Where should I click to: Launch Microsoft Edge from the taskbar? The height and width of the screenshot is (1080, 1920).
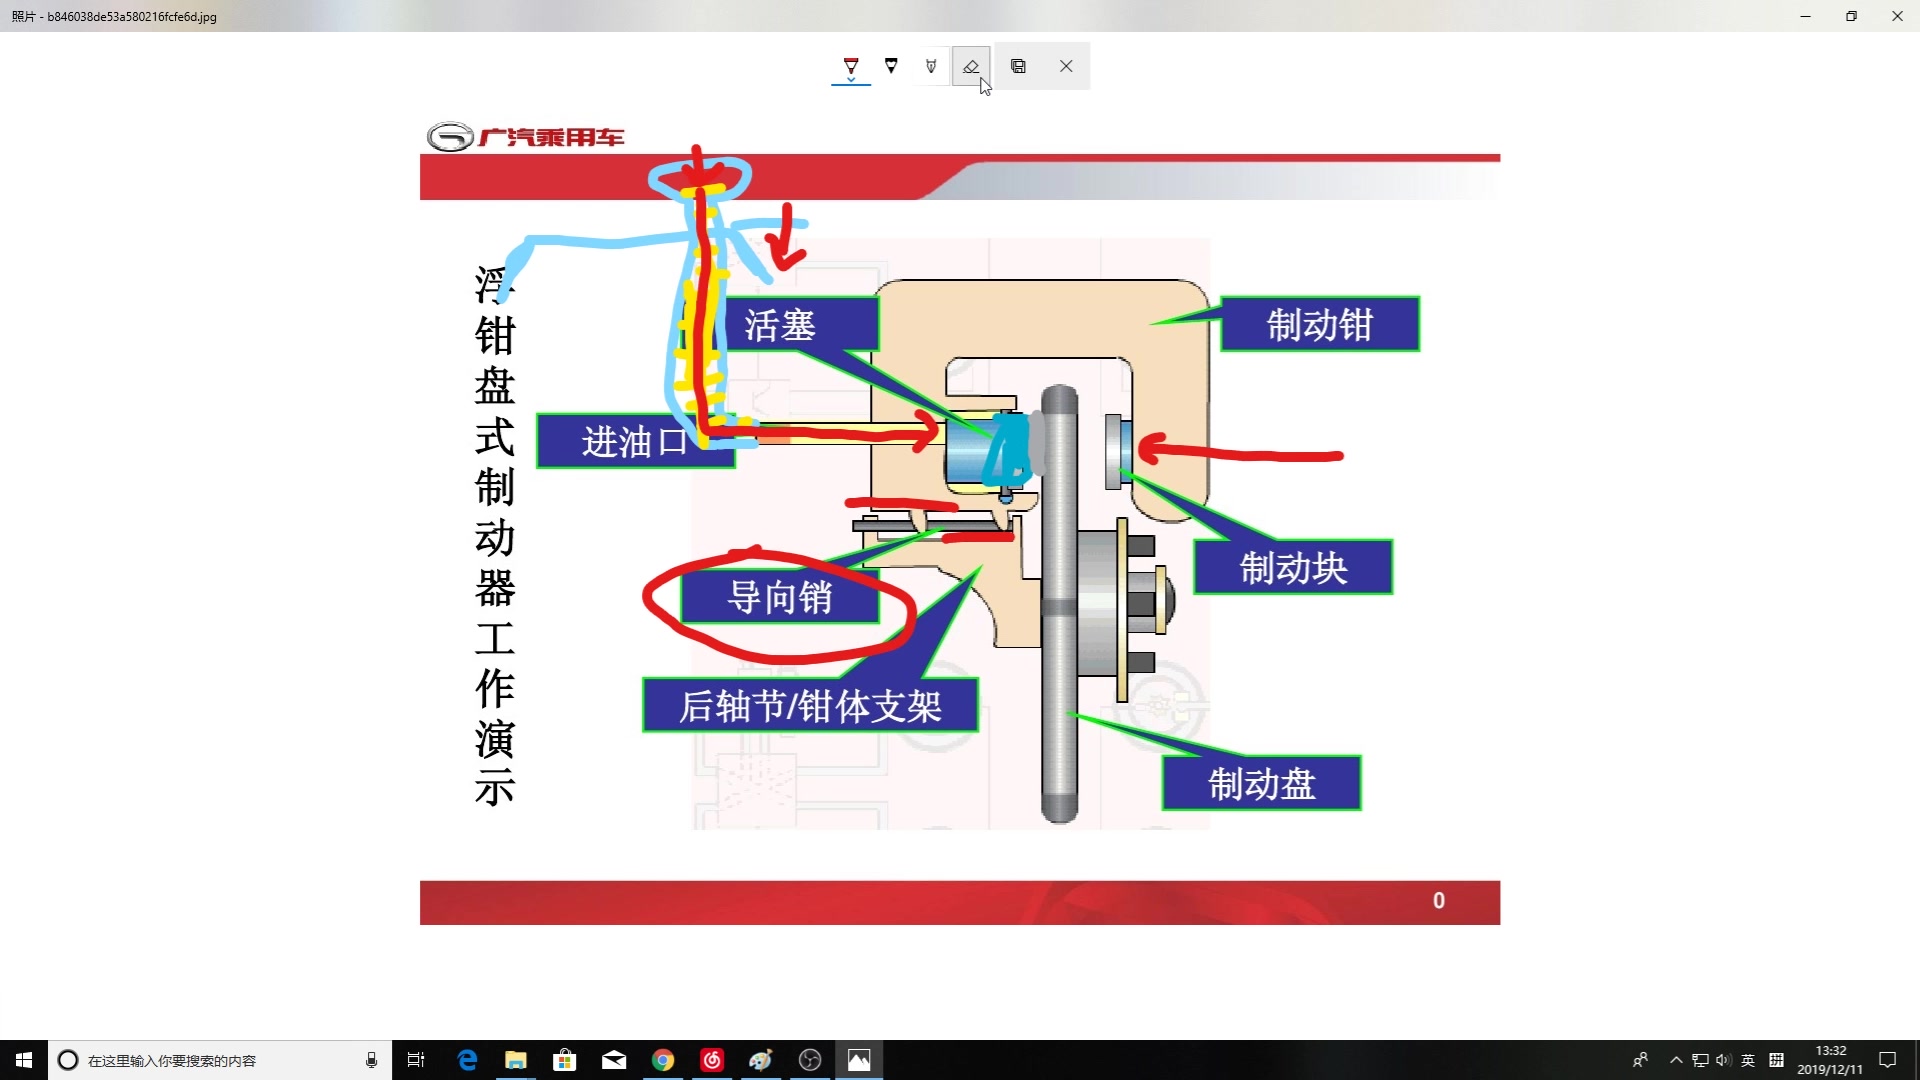pyautogui.click(x=467, y=1060)
